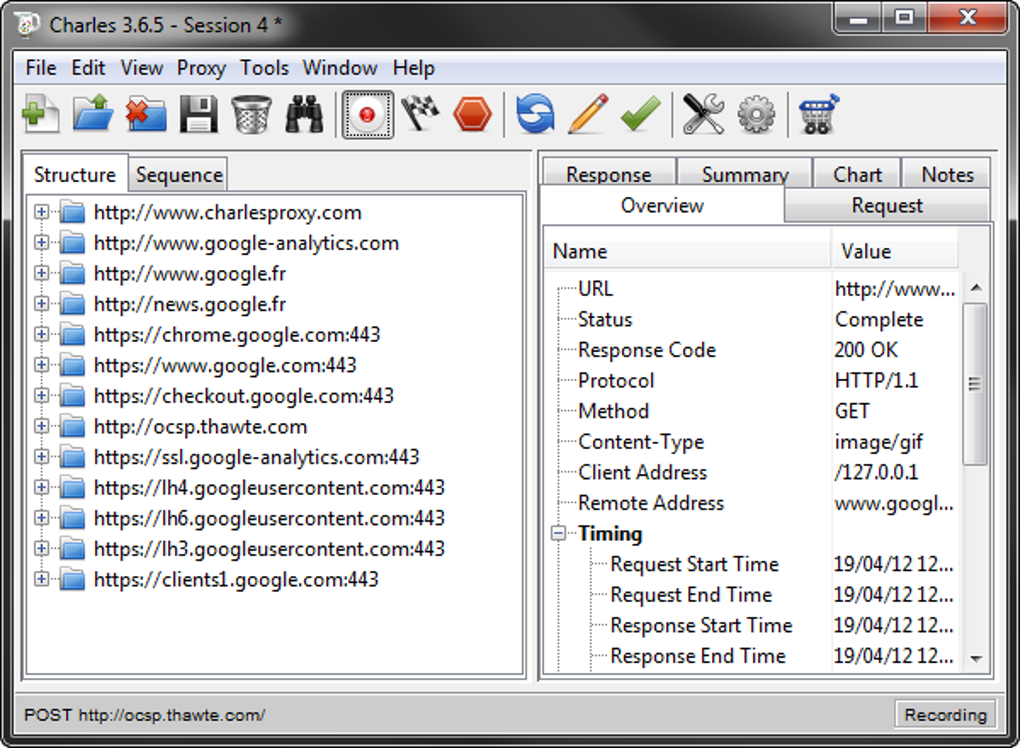Save the session with the floppy disk icon
Image resolution: width=1020 pixels, height=748 pixels.
198,114
